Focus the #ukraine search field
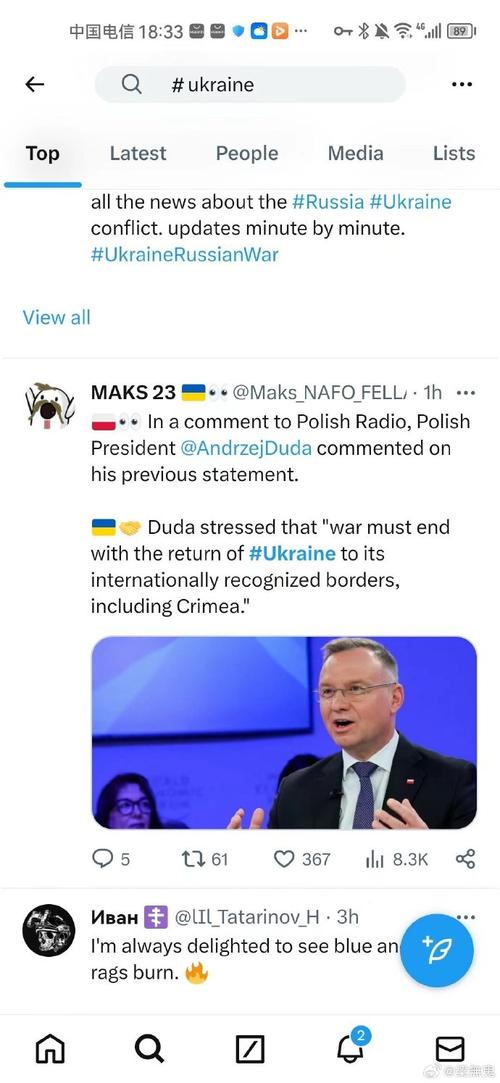 (250, 84)
